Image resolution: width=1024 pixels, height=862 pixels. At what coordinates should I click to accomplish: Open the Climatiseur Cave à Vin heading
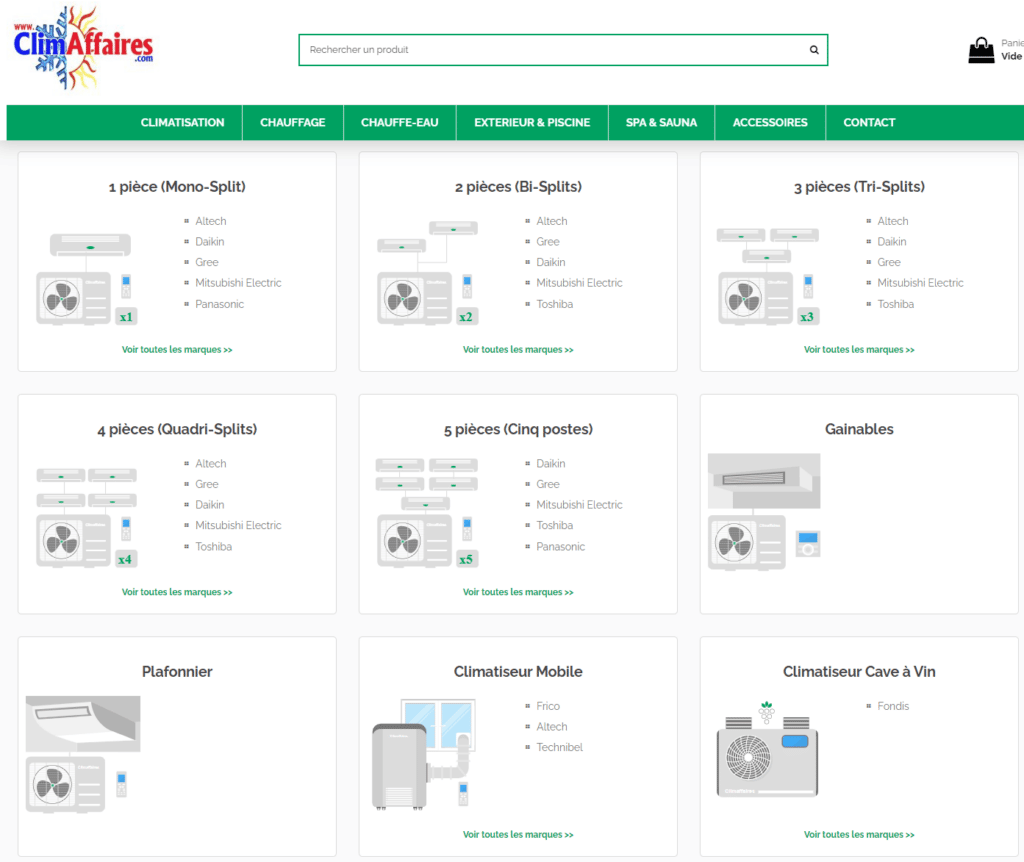pos(859,671)
